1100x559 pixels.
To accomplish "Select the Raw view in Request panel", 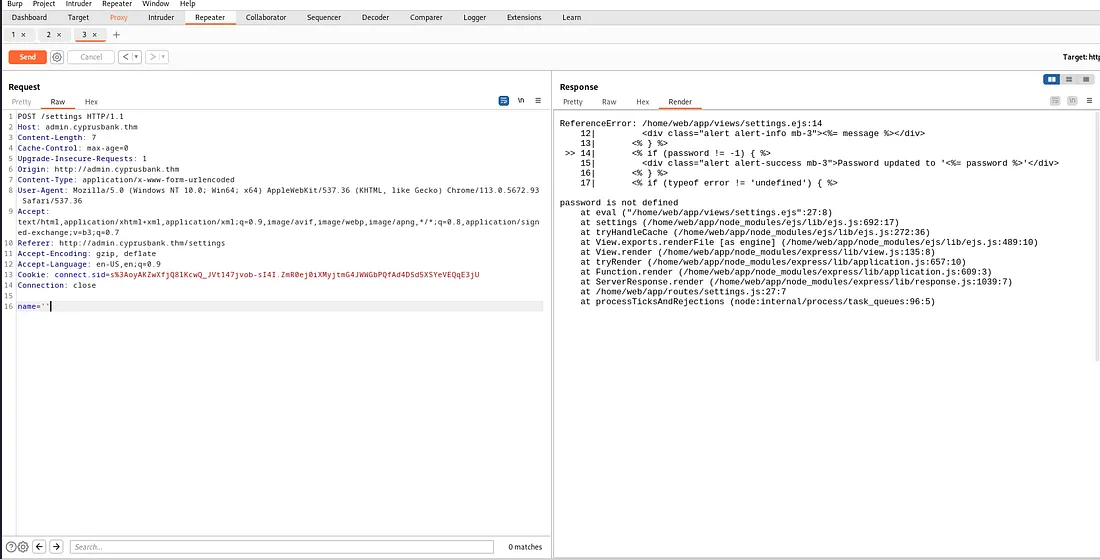I will [58, 102].
